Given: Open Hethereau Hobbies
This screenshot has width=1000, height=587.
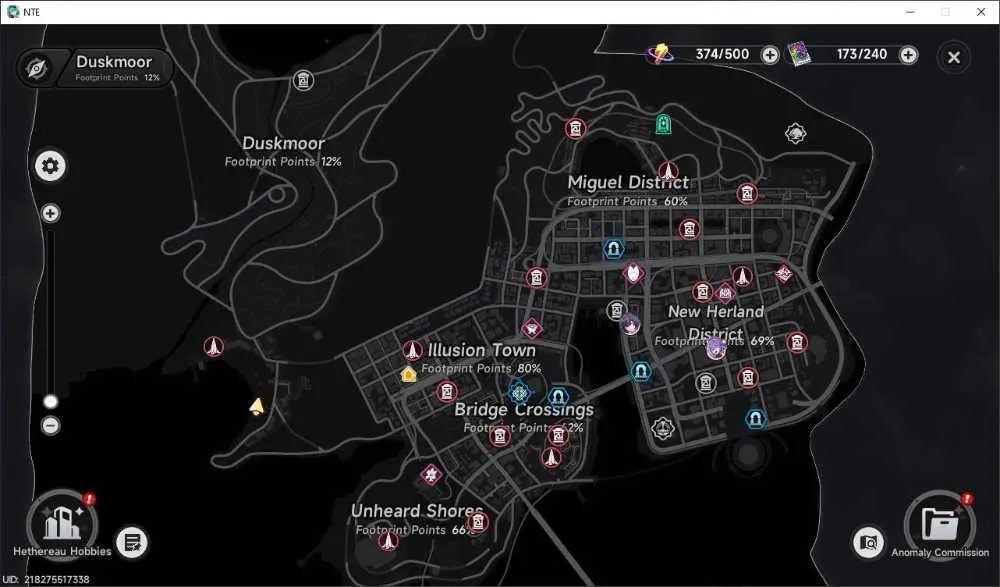Looking at the screenshot, I should click(x=62, y=524).
